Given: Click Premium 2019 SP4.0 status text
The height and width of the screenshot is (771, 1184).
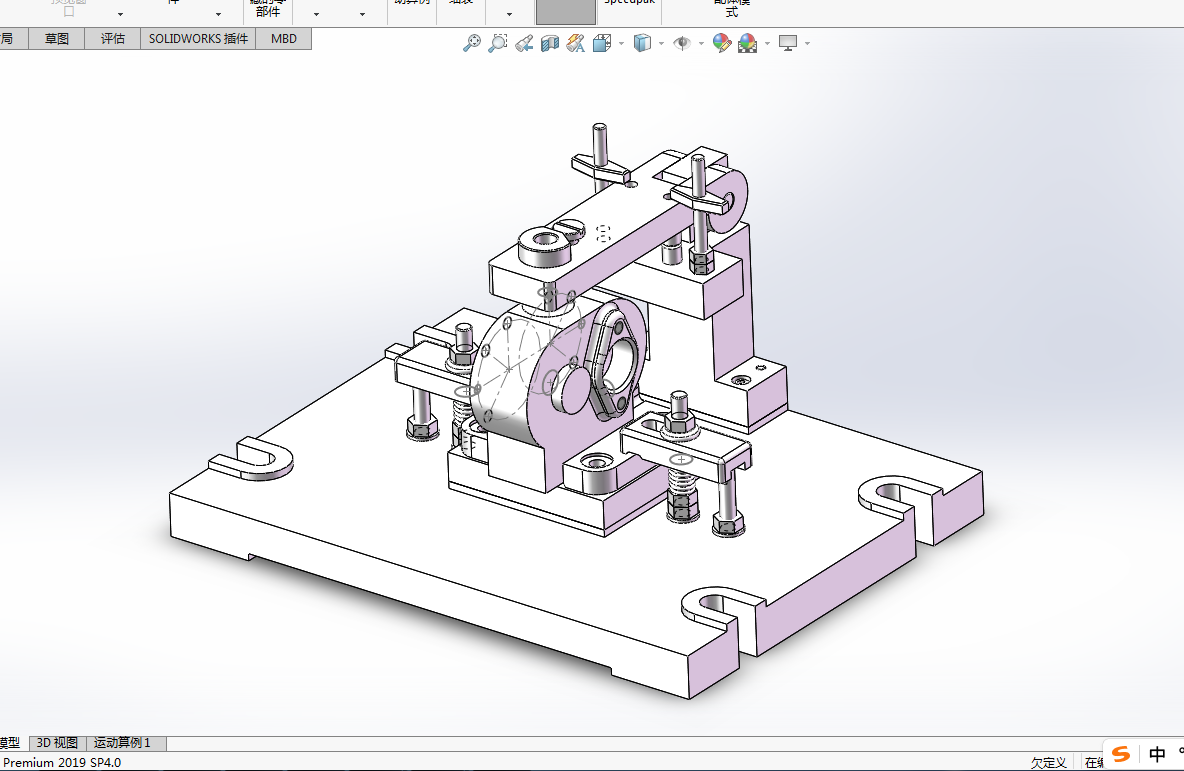Looking at the screenshot, I should pos(62,763).
